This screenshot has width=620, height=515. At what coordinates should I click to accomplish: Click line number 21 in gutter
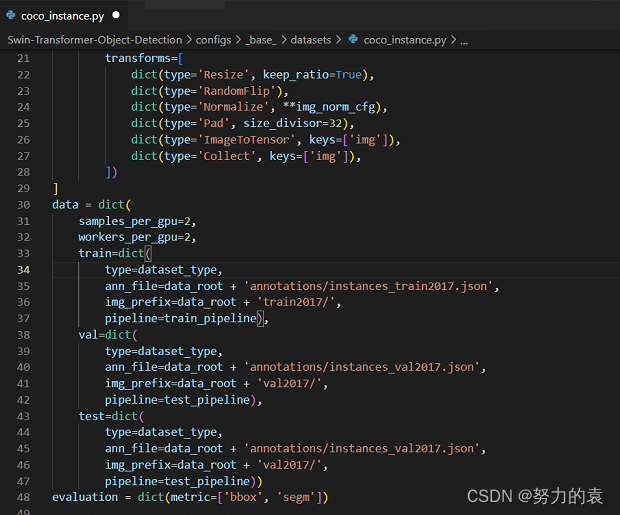pos(23,59)
